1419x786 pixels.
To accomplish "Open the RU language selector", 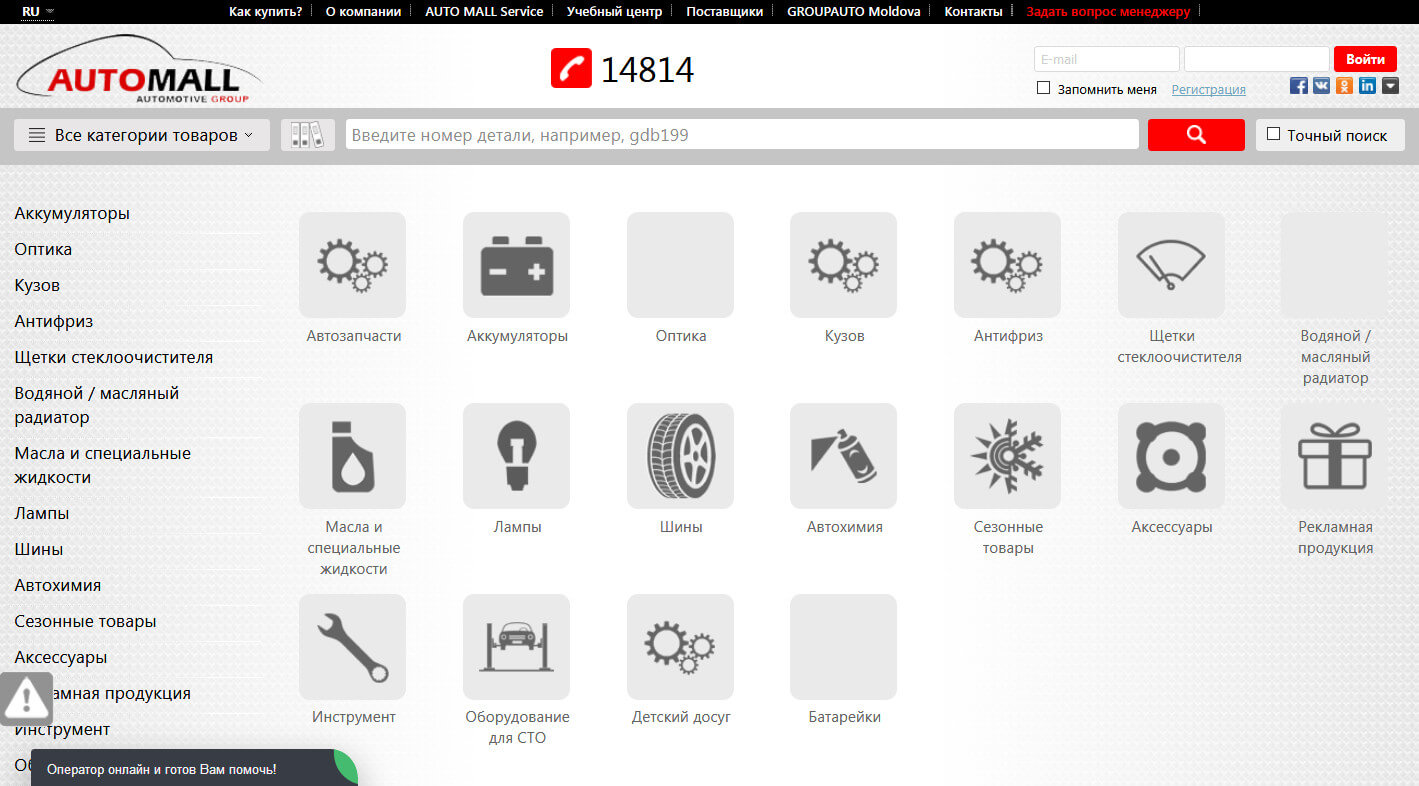I will click(38, 11).
